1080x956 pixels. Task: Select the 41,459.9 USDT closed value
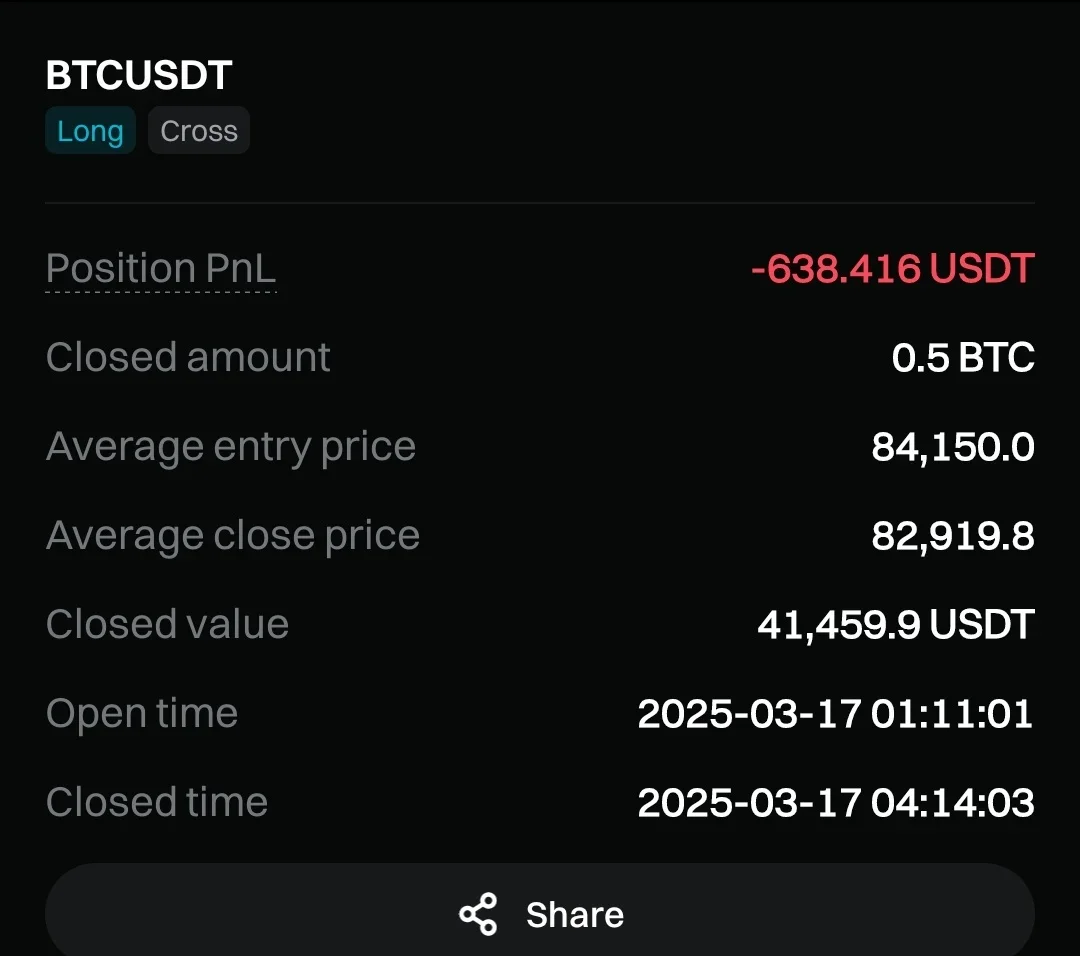click(895, 625)
